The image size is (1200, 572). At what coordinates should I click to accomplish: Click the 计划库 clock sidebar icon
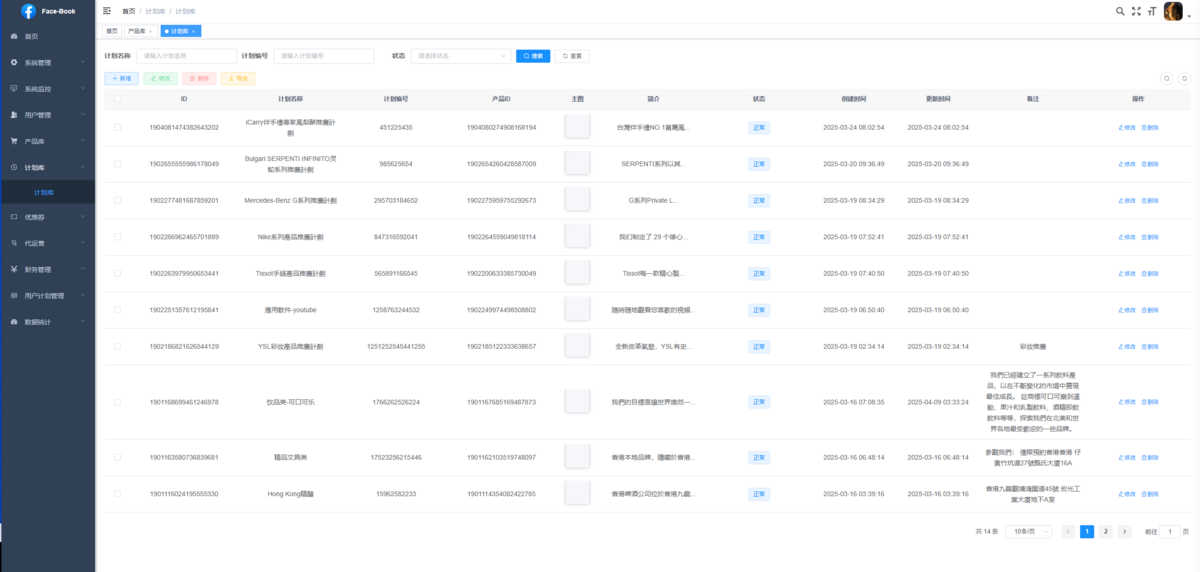click(14, 167)
